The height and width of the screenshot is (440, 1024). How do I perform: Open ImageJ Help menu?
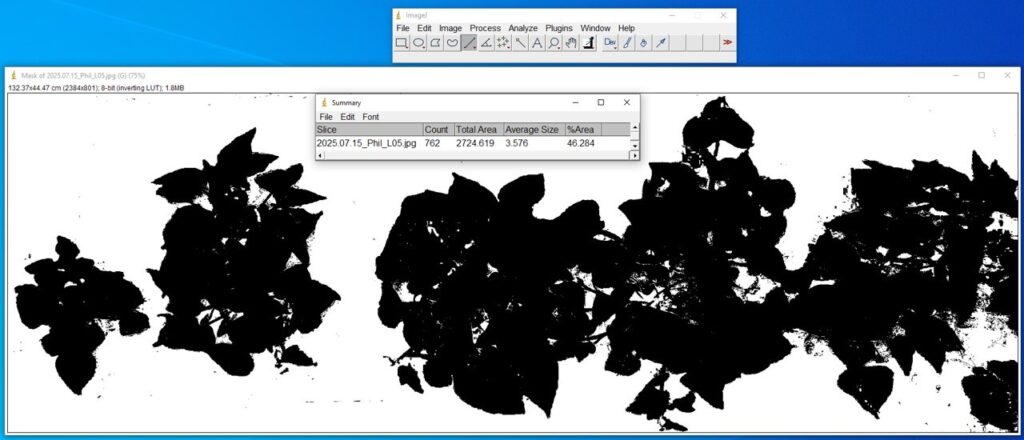pyautogui.click(x=626, y=28)
